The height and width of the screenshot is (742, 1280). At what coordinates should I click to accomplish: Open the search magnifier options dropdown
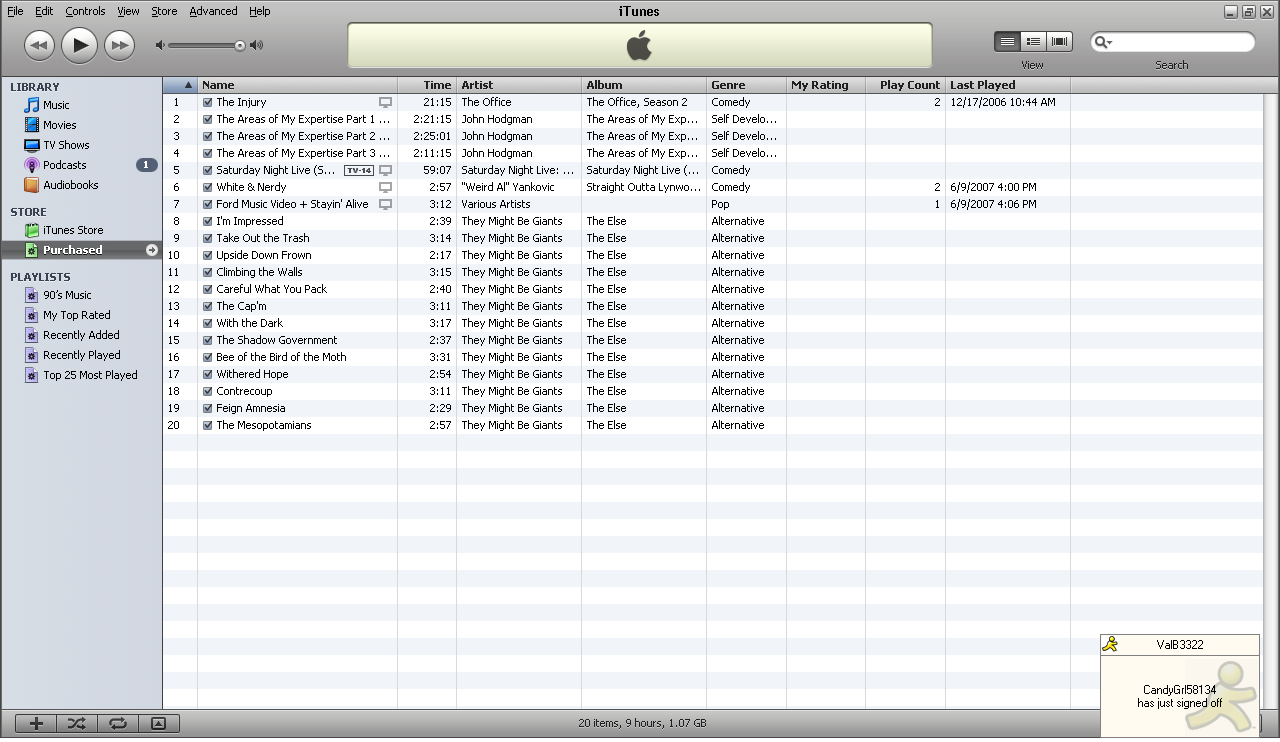point(1103,42)
